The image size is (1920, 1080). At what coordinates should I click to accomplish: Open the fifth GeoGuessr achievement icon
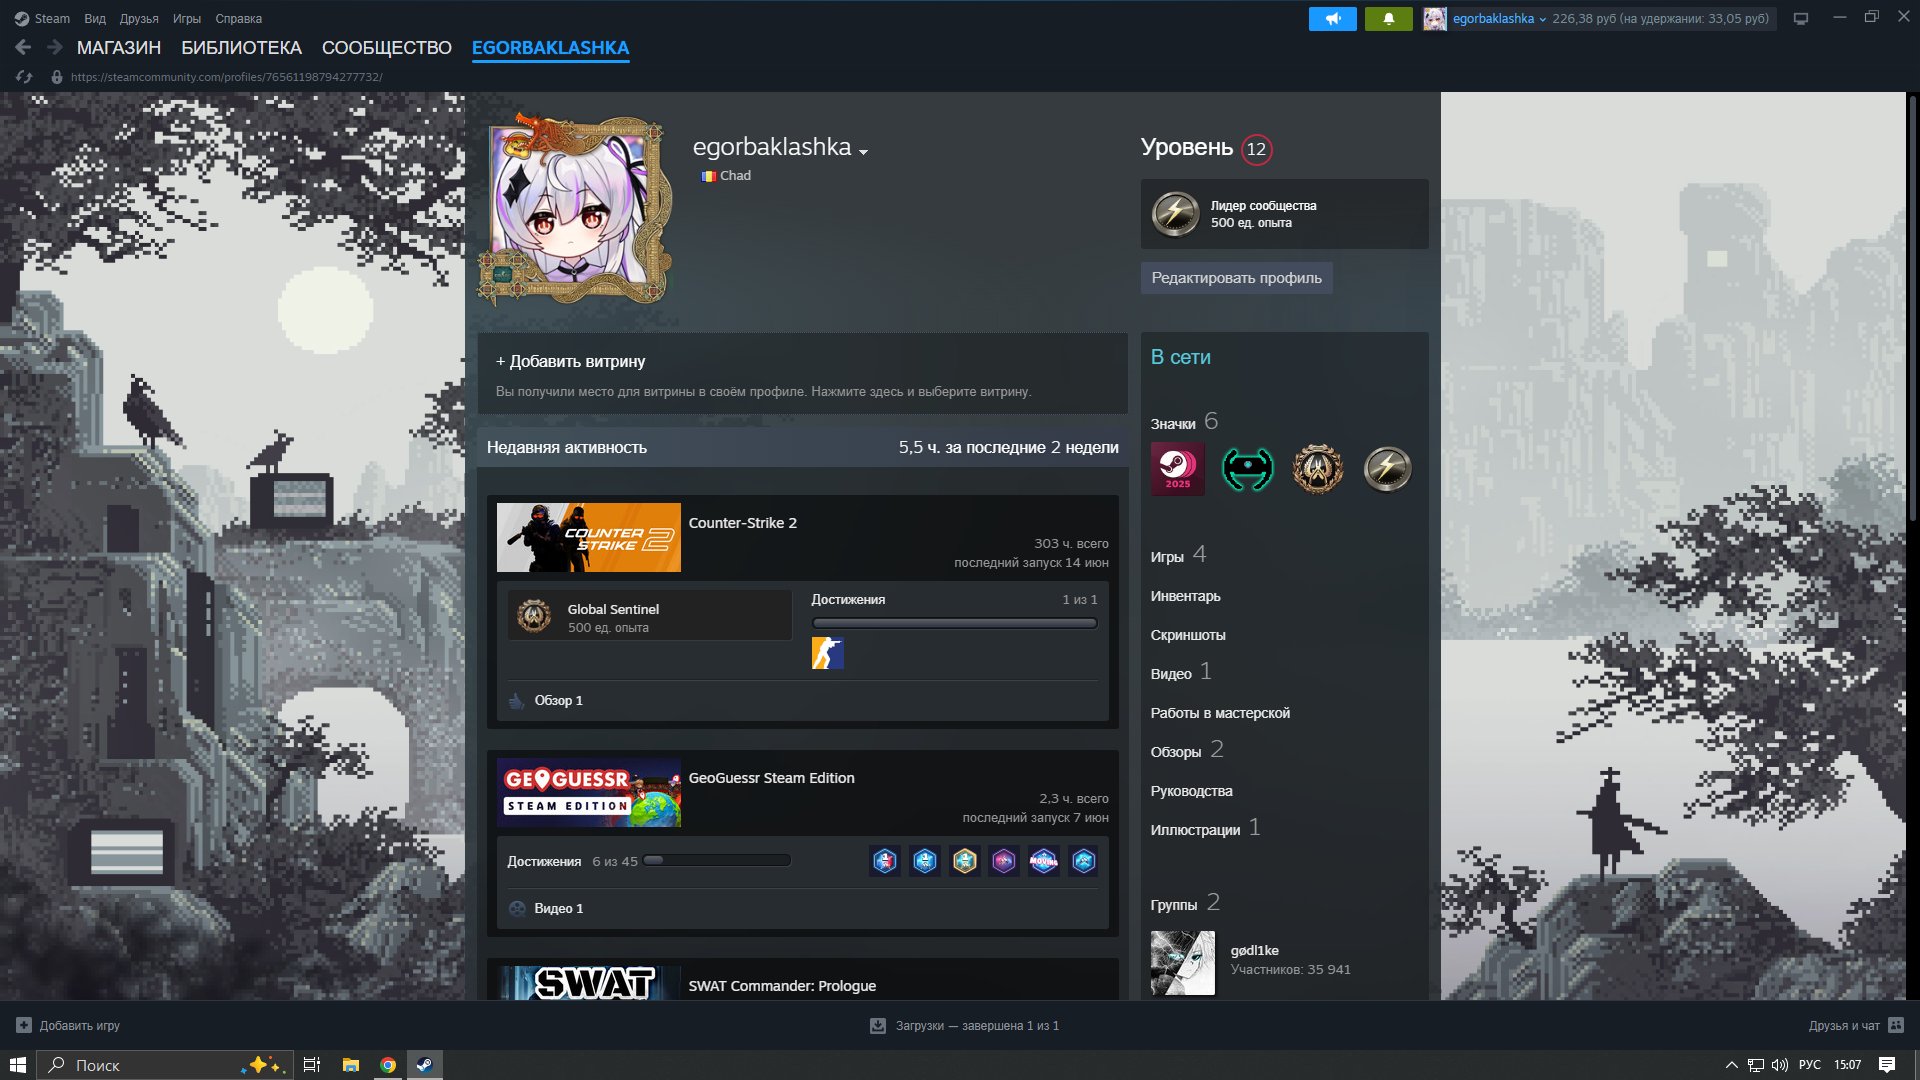click(1043, 861)
